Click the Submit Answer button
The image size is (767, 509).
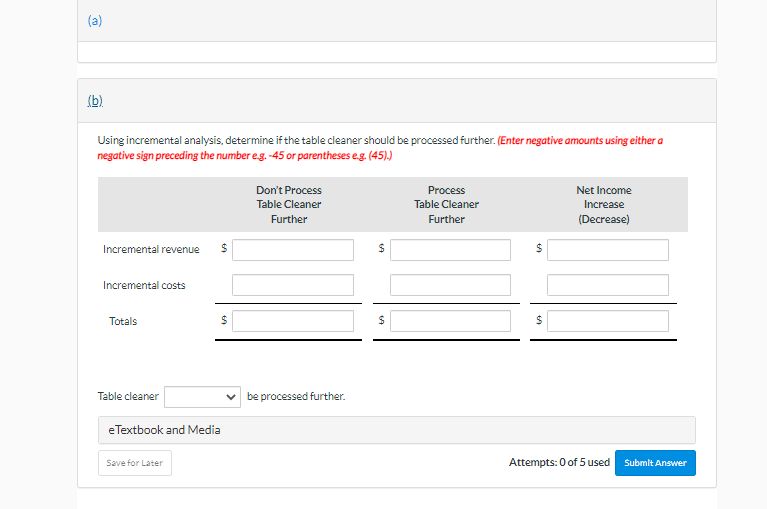click(x=655, y=463)
